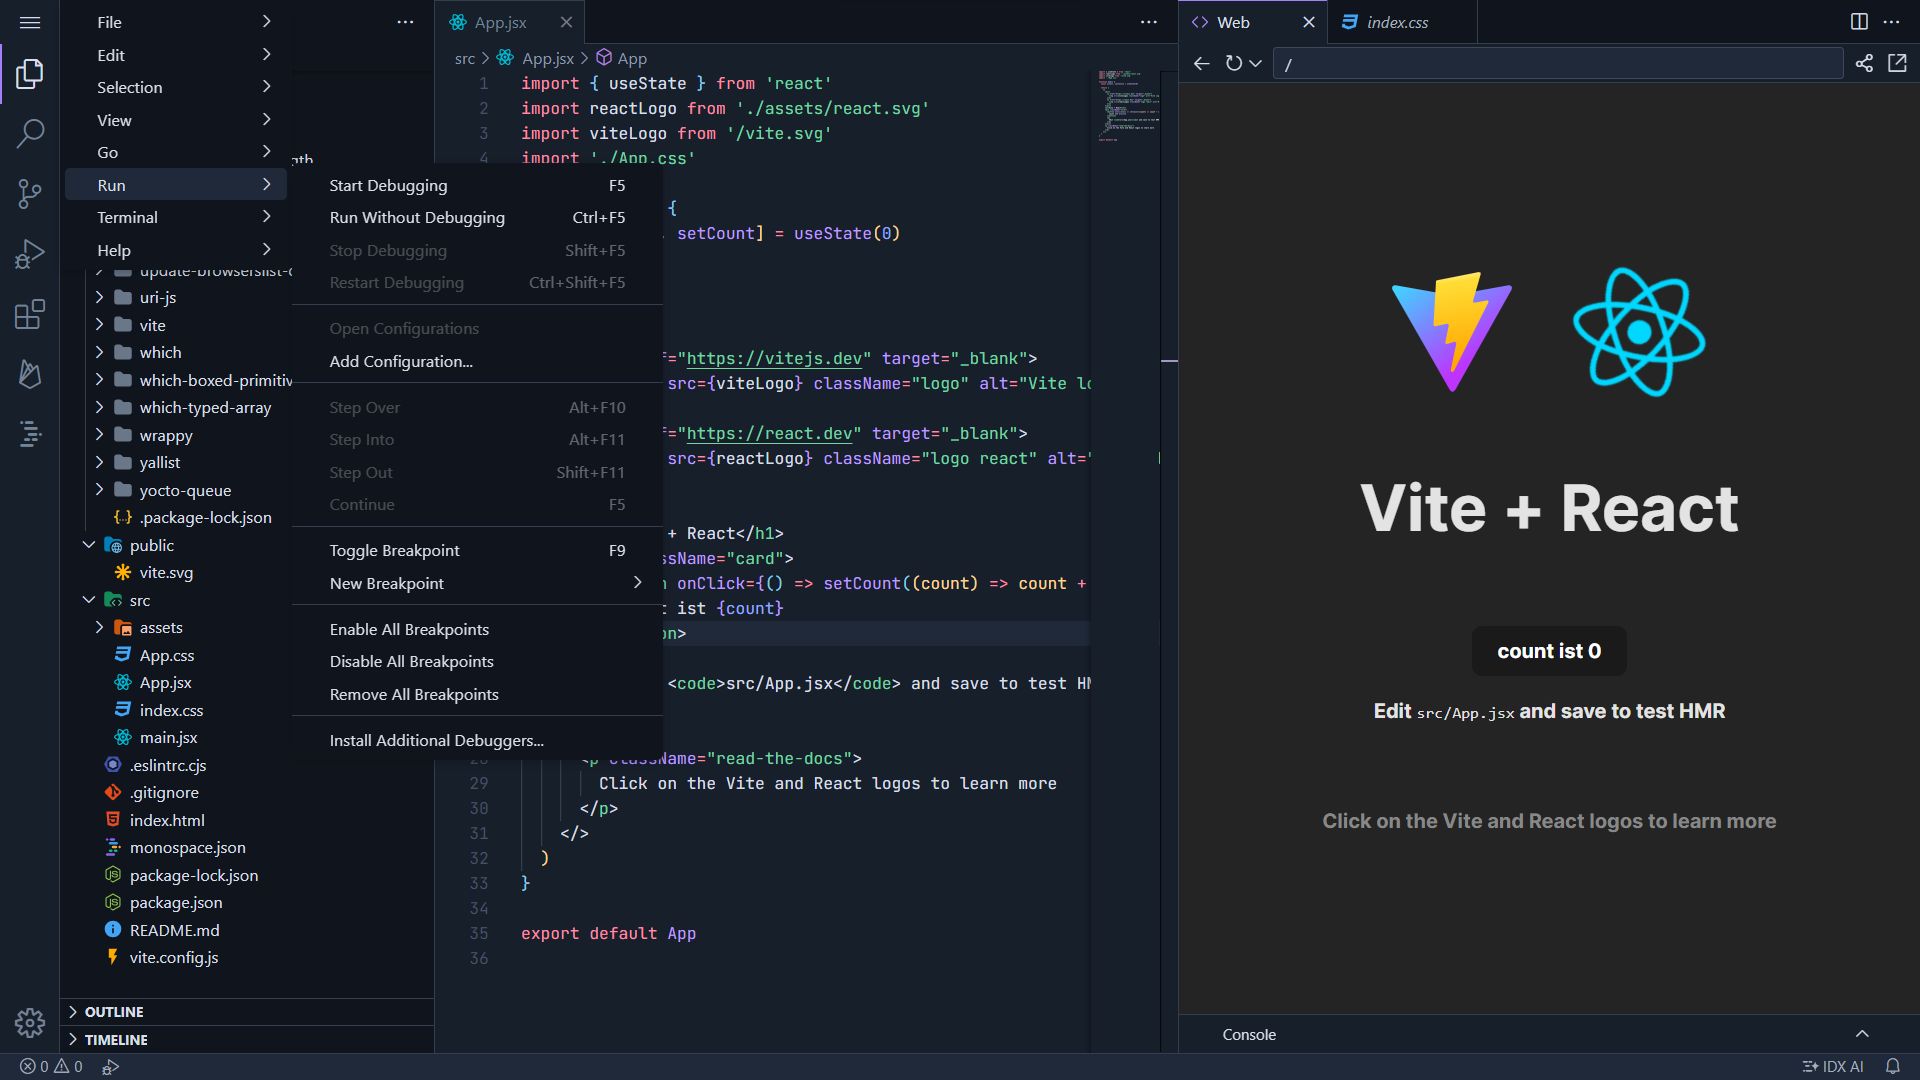Toggle breakpoint from the Run menu

(395, 551)
